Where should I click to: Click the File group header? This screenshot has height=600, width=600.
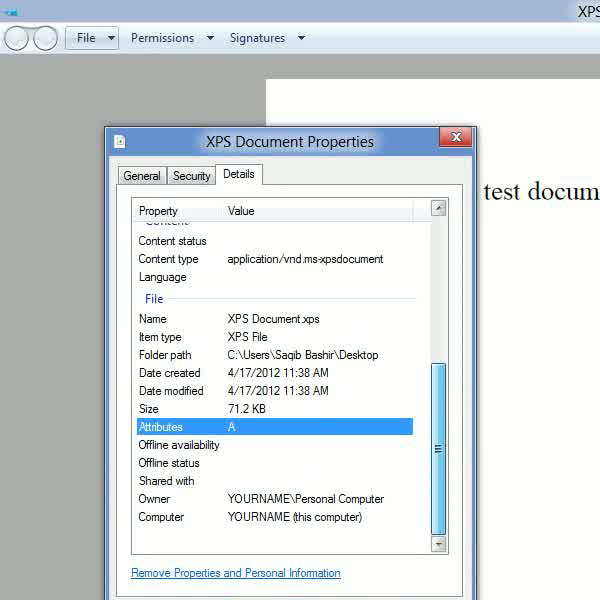[x=154, y=299]
